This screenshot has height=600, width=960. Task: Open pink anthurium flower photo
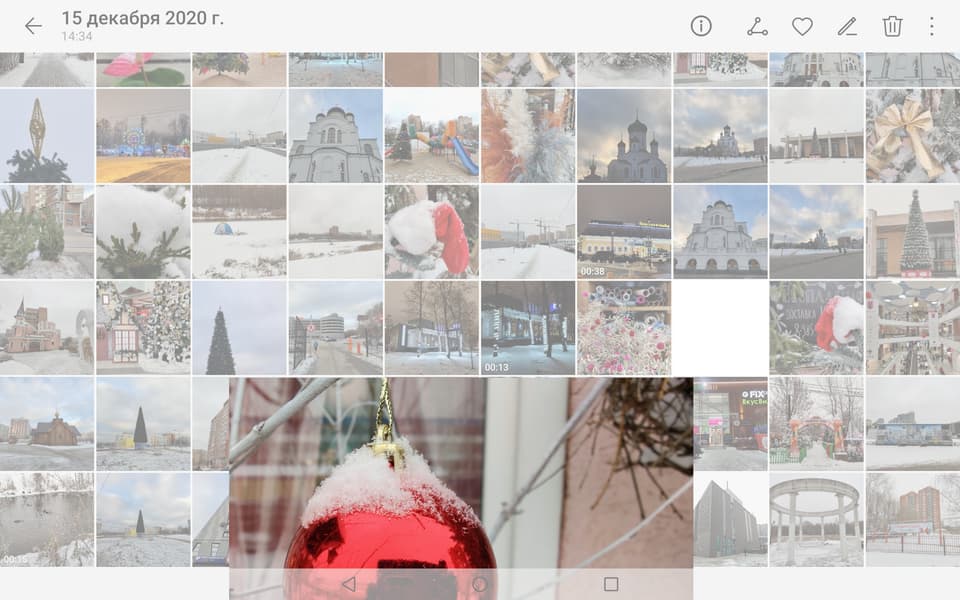(x=143, y=69)
